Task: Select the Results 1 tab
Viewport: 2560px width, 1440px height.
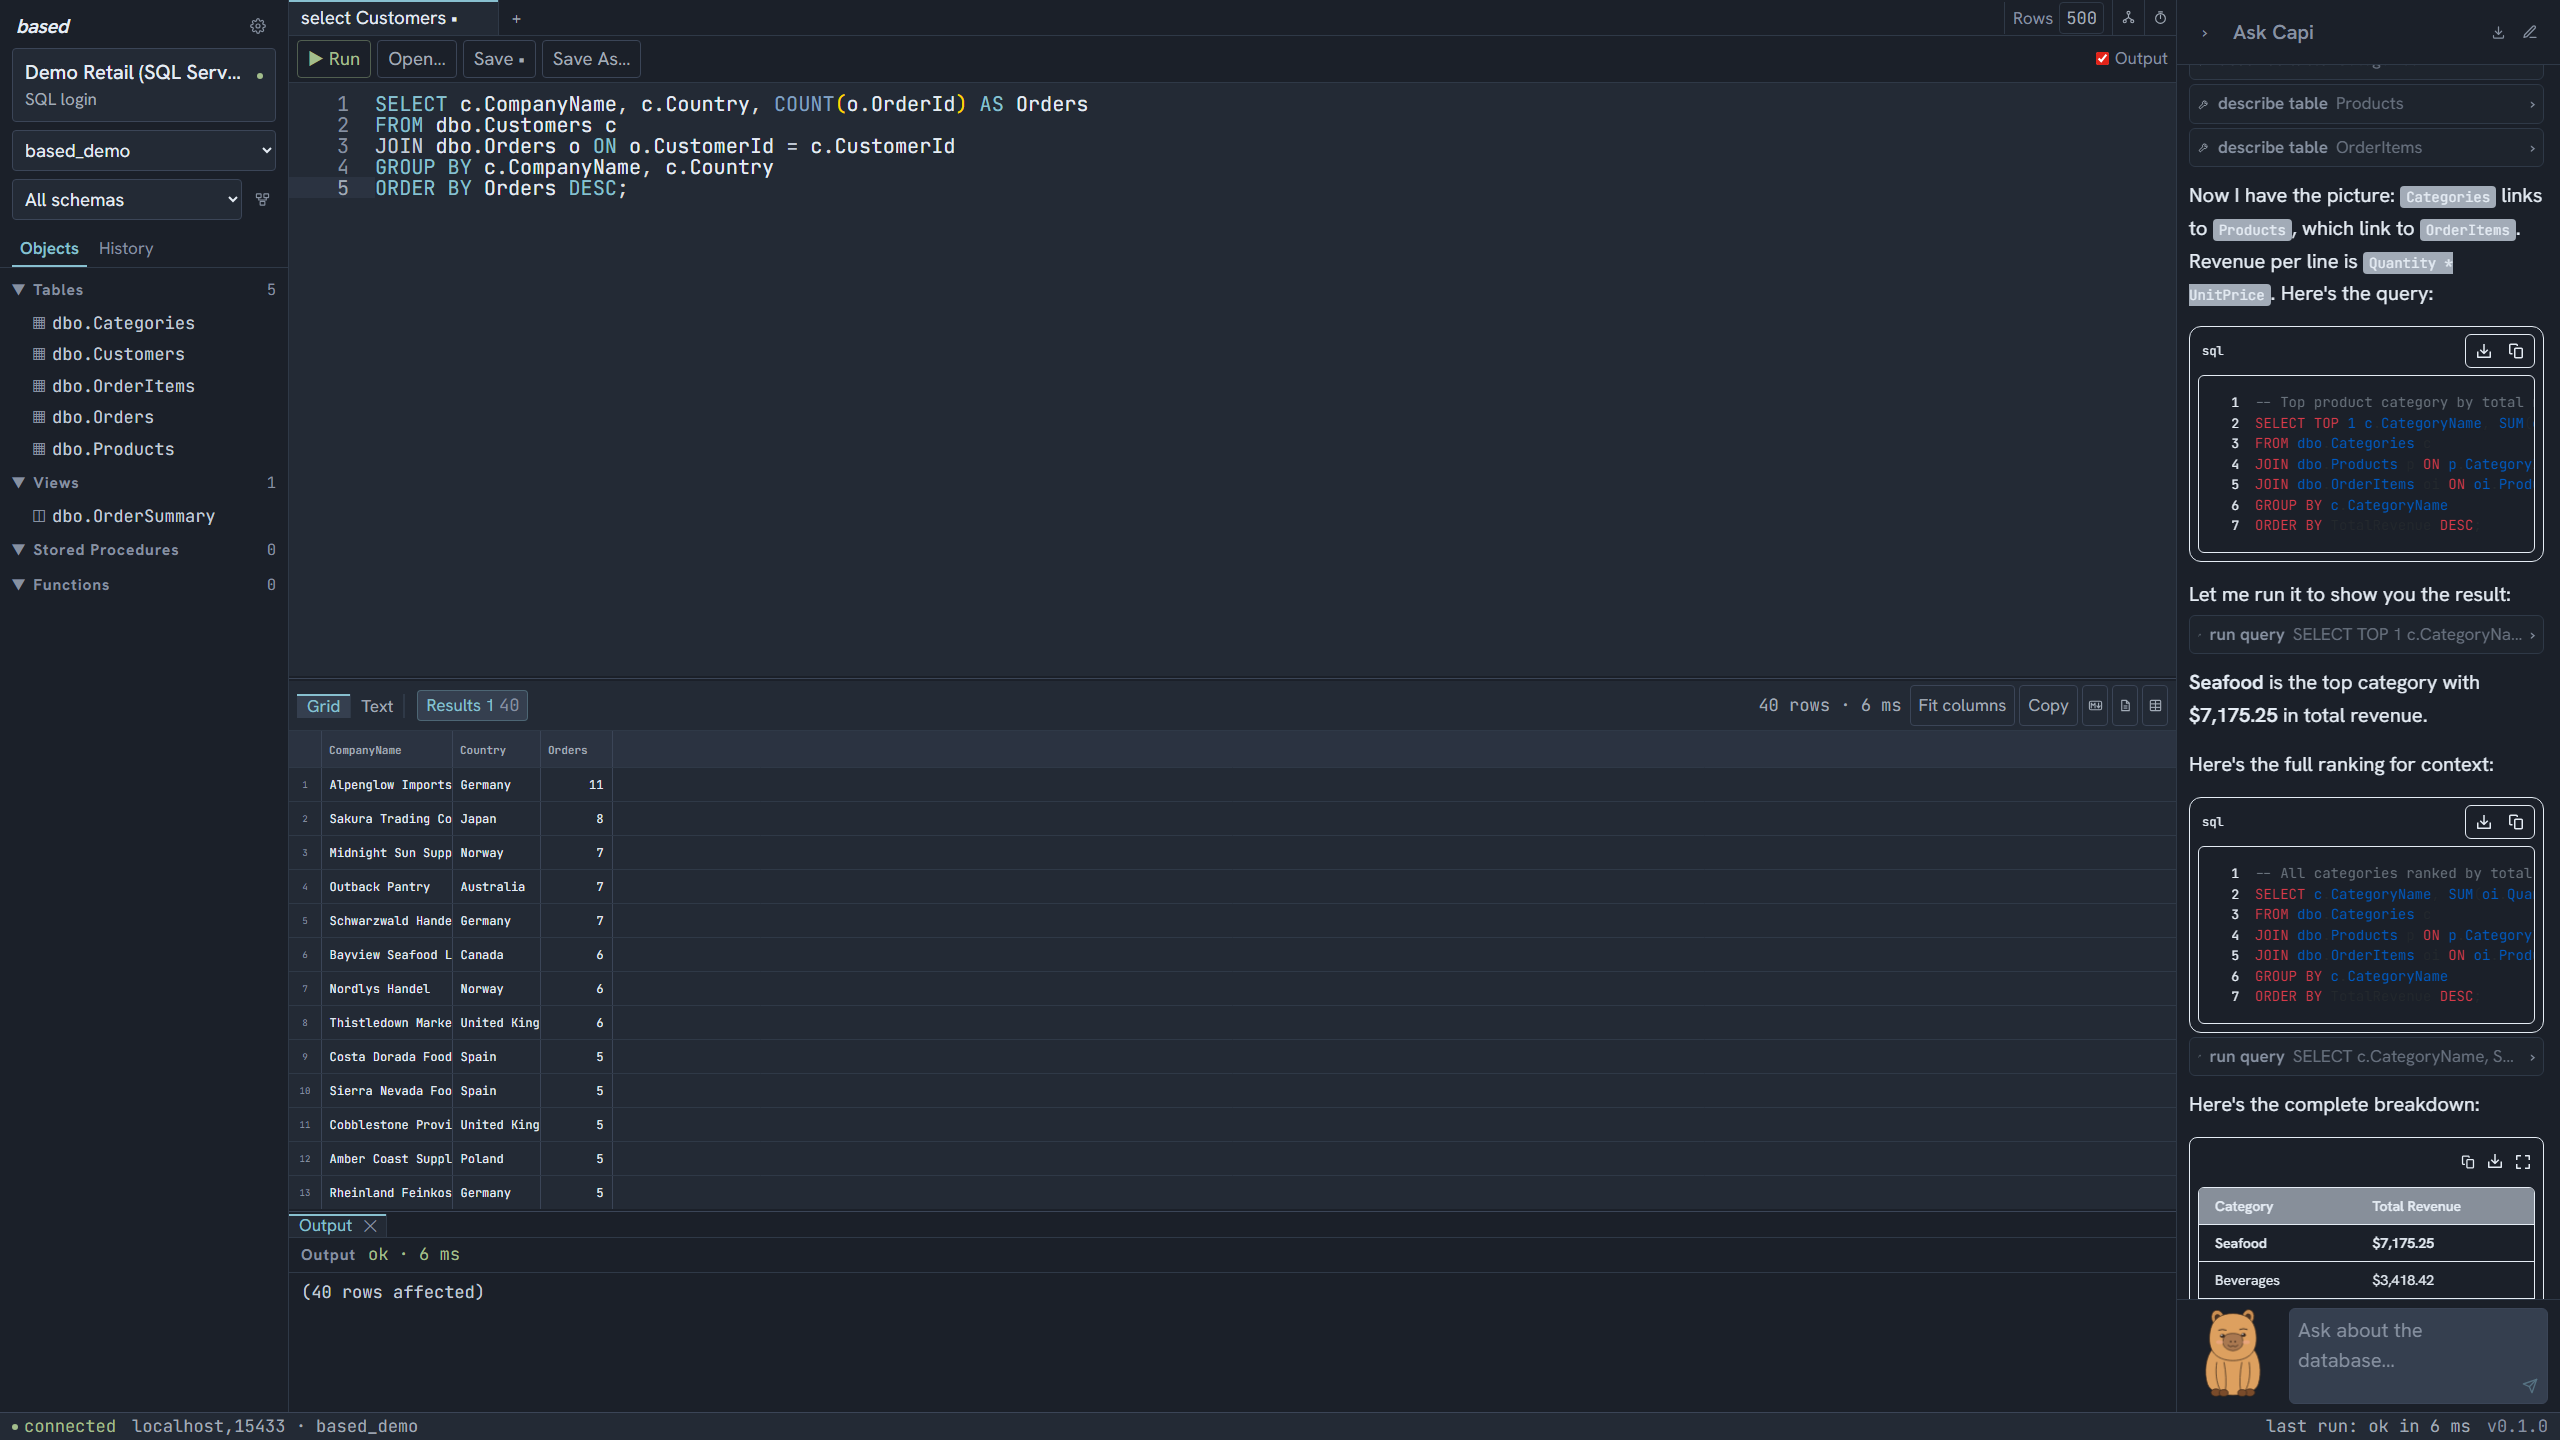Action: pos(472,706)
